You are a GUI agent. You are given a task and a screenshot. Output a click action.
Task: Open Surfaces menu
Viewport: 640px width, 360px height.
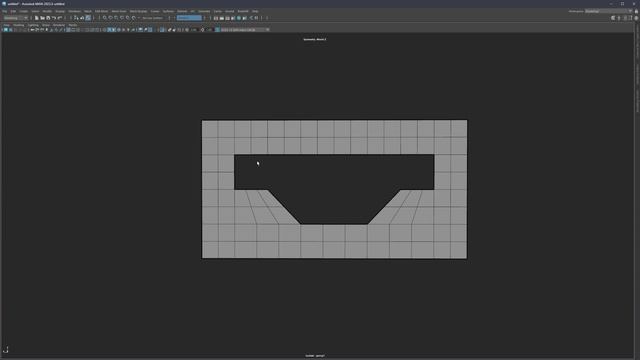168,11
